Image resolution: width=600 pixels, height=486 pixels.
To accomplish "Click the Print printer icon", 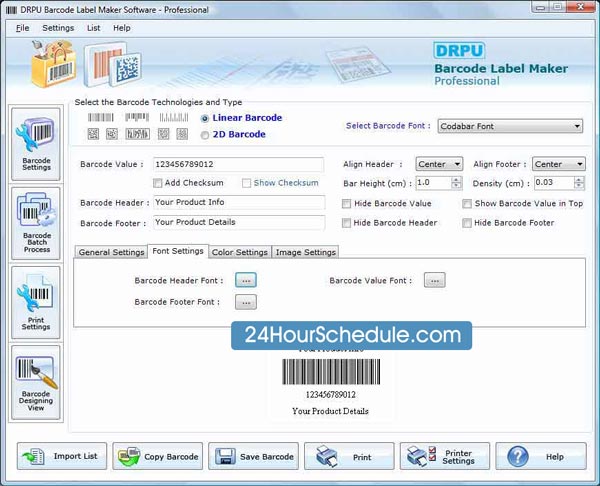I will 327,456.
